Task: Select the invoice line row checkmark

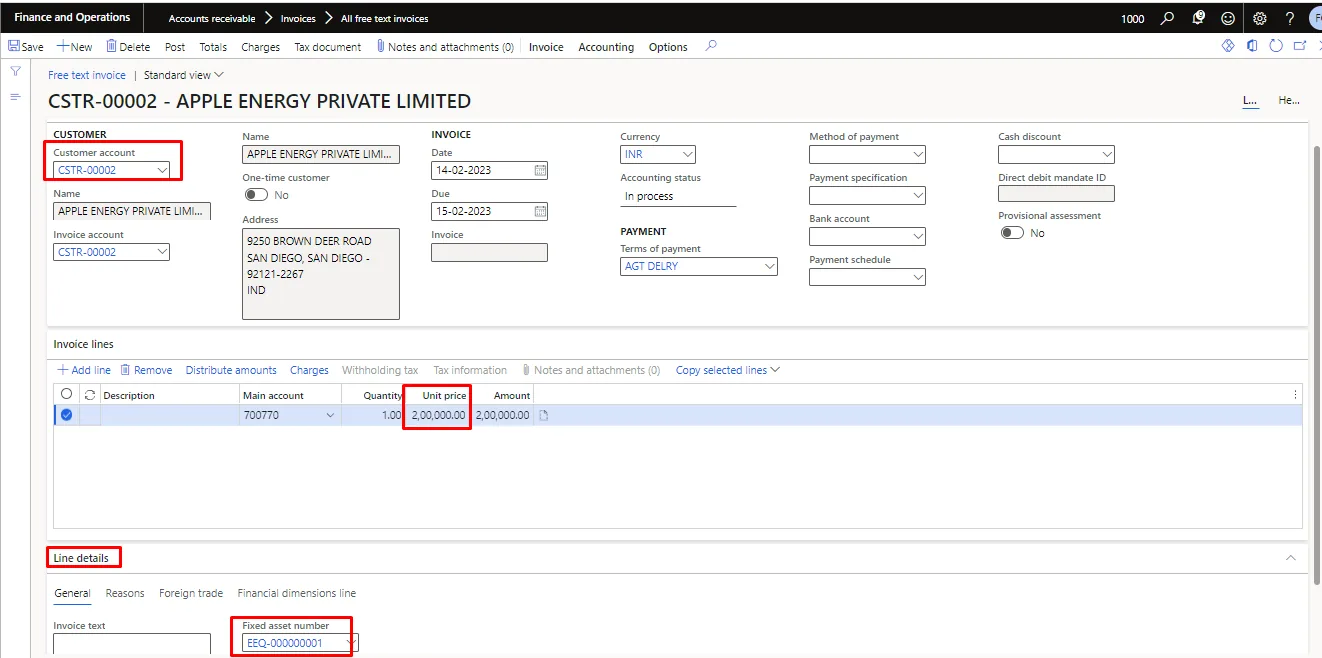Action: click(x=67, y=415)
